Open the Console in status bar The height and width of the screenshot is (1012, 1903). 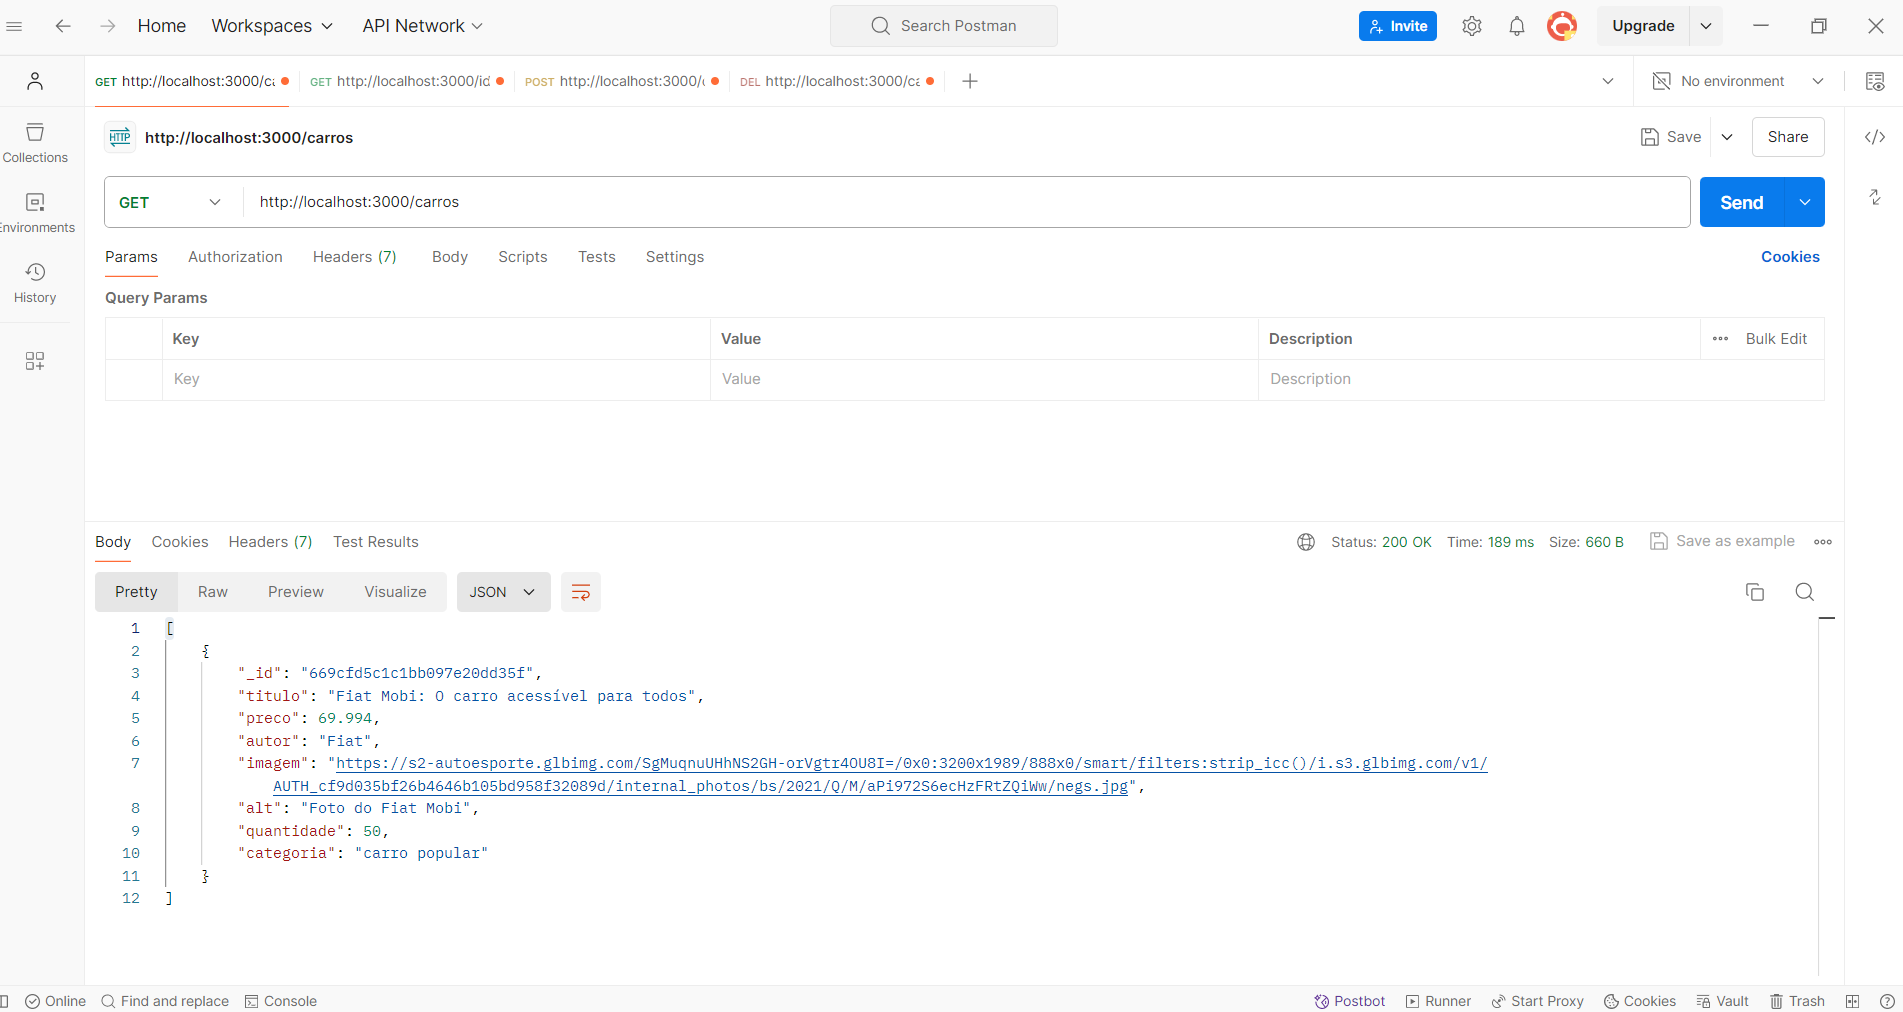281,1001
